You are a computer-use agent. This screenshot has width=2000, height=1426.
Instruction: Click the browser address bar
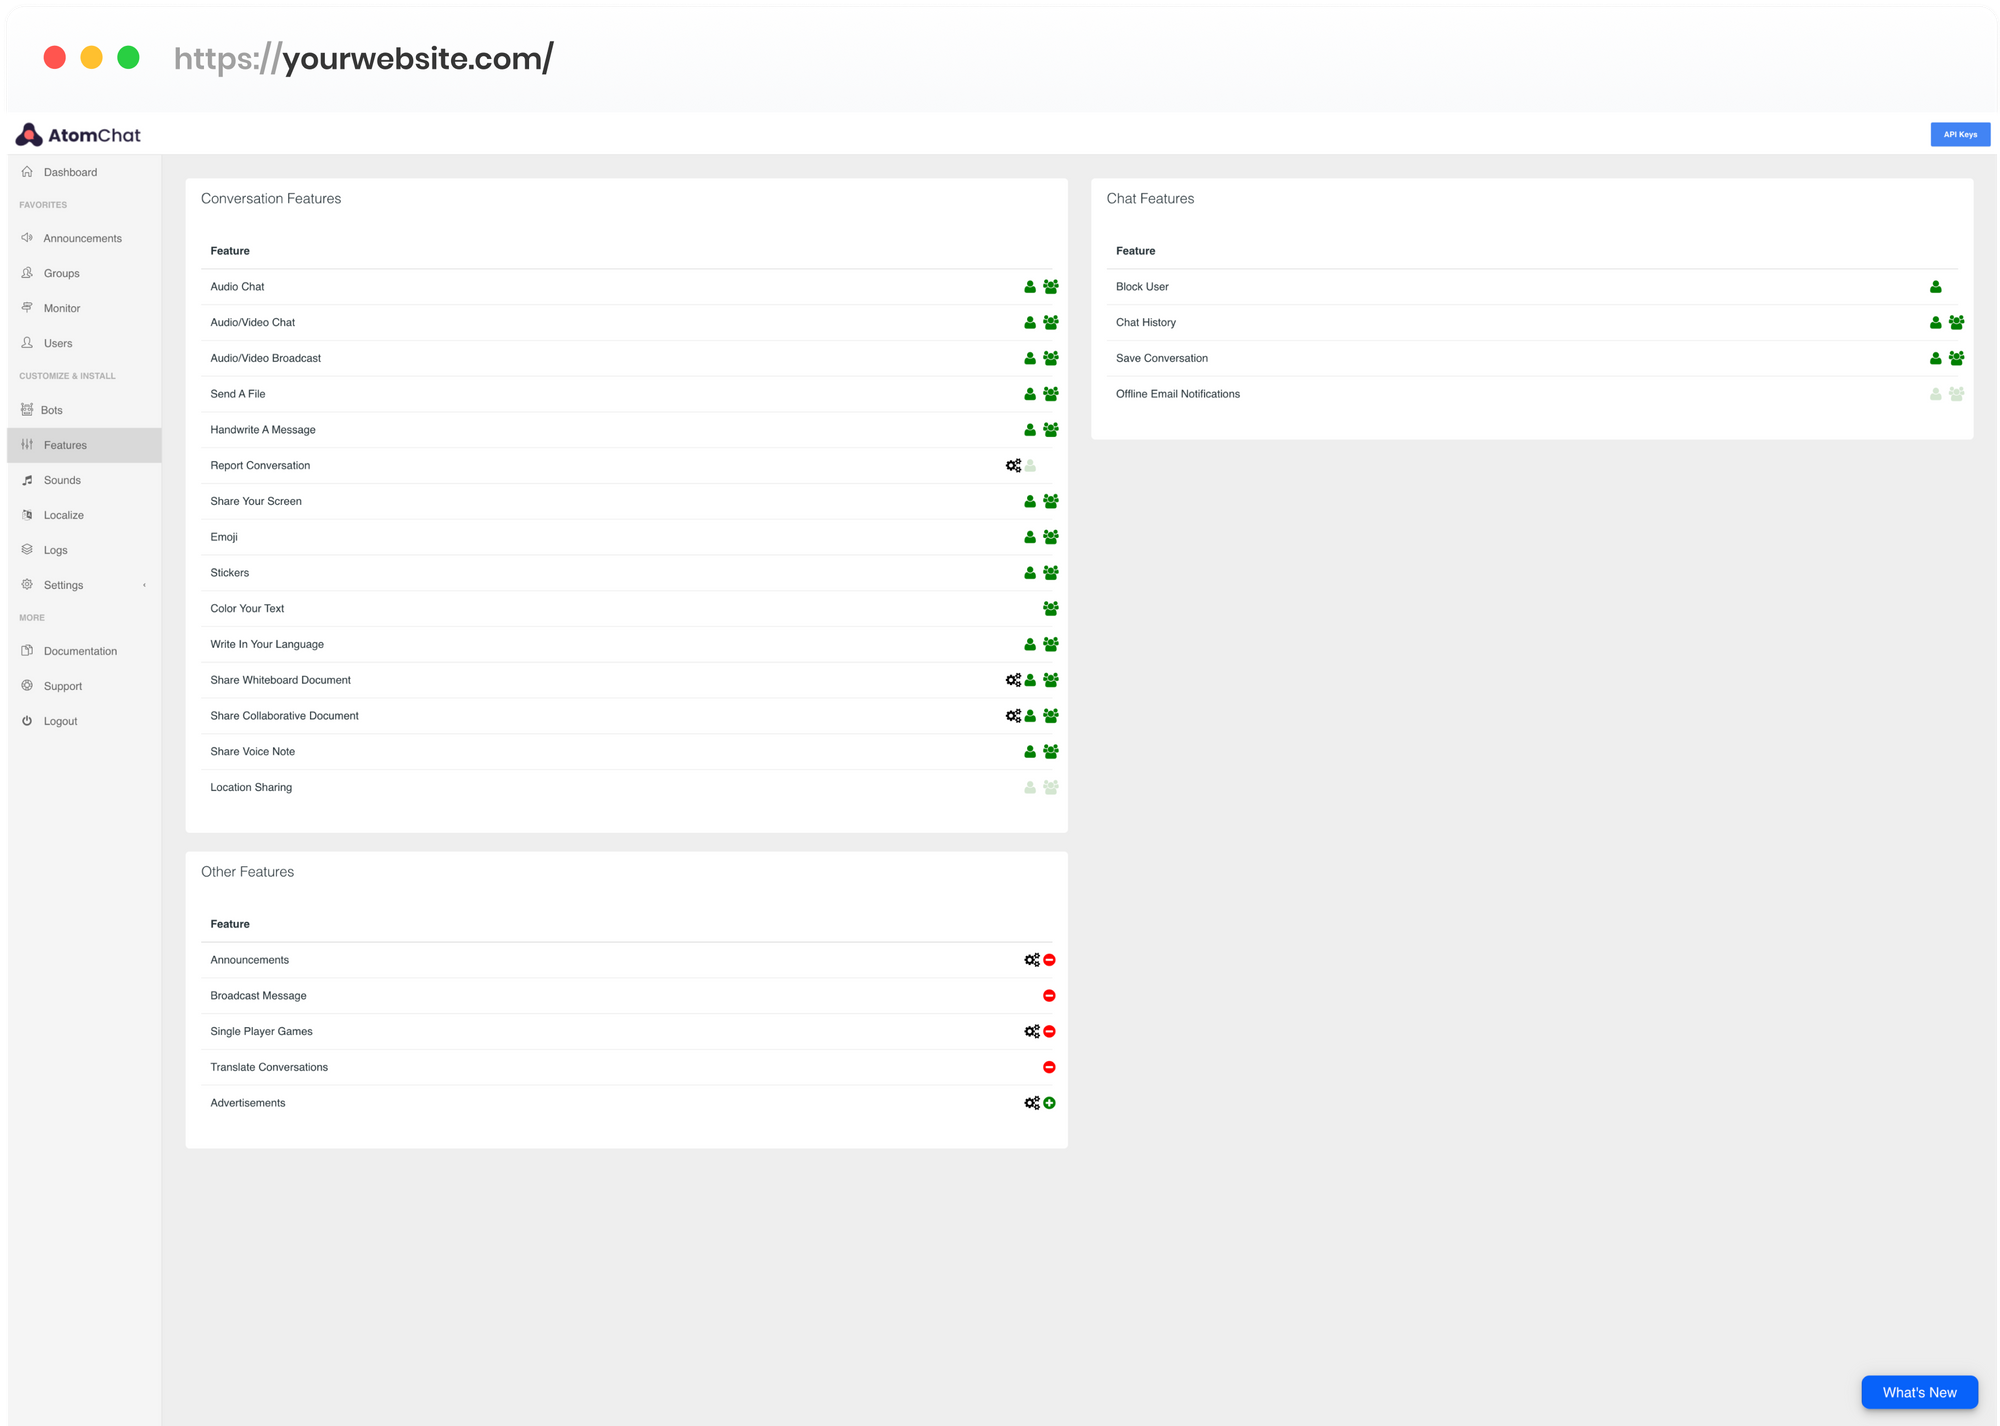[365, 58]
